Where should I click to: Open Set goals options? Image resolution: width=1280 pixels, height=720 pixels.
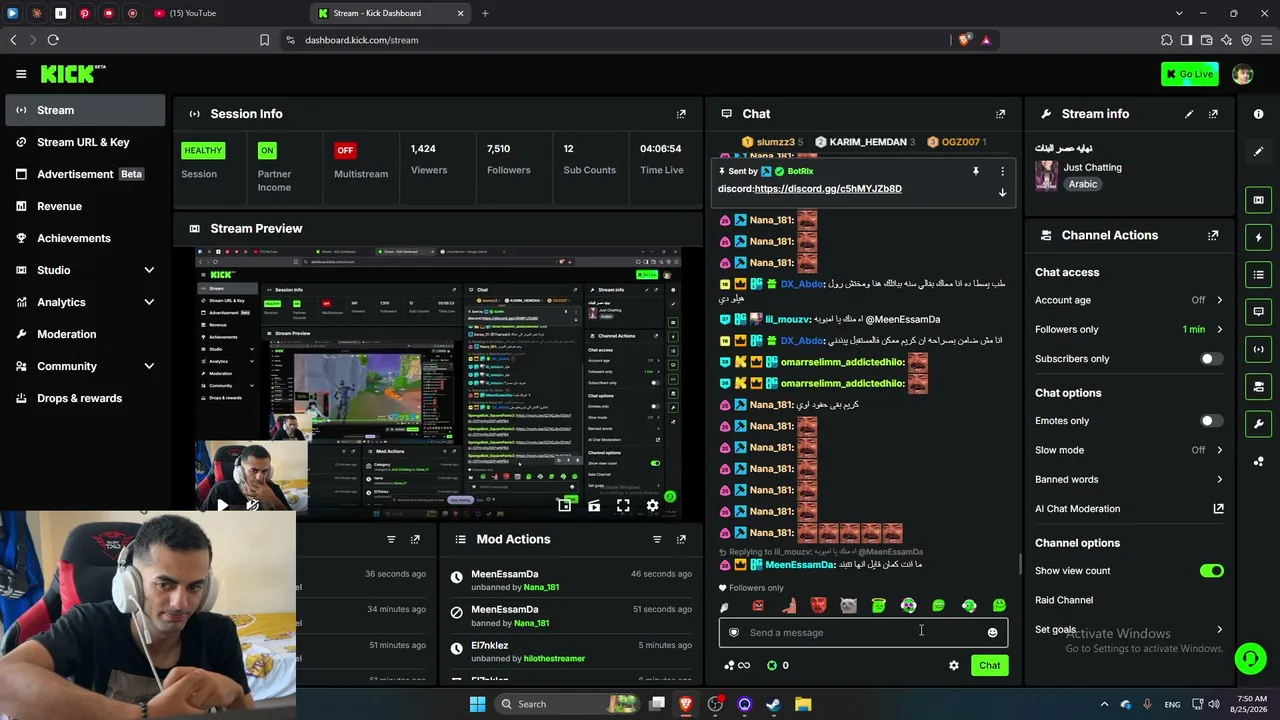pyautogui.click(x=1129, y=629)
